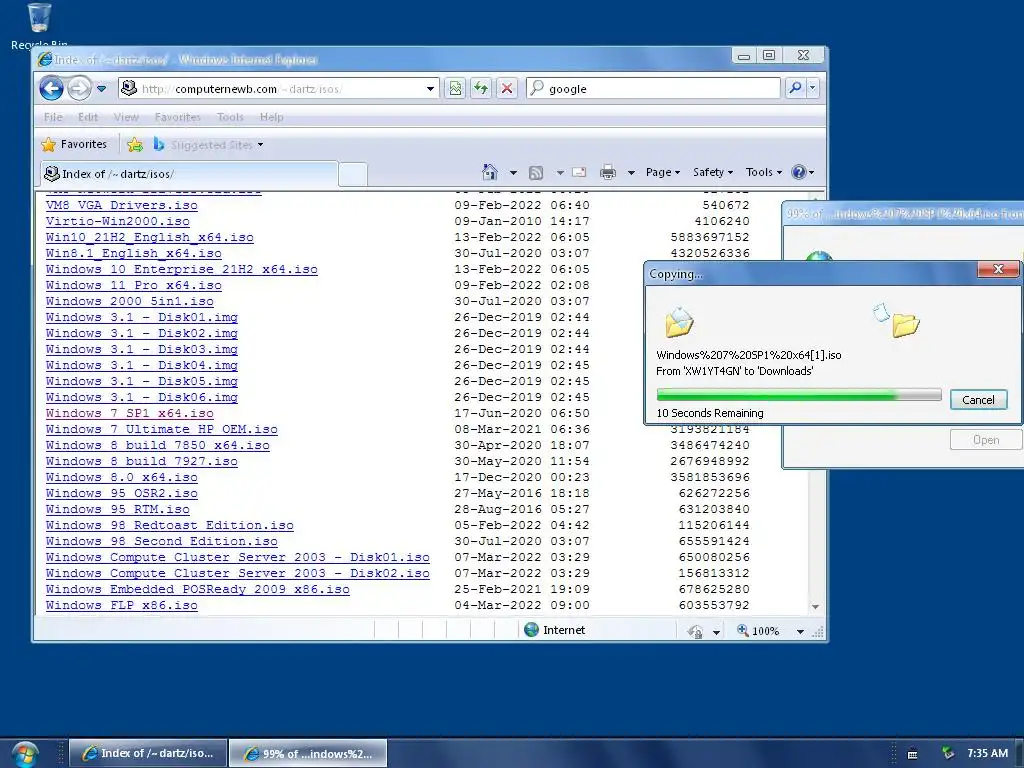Open the View menu

coord(126,117)
